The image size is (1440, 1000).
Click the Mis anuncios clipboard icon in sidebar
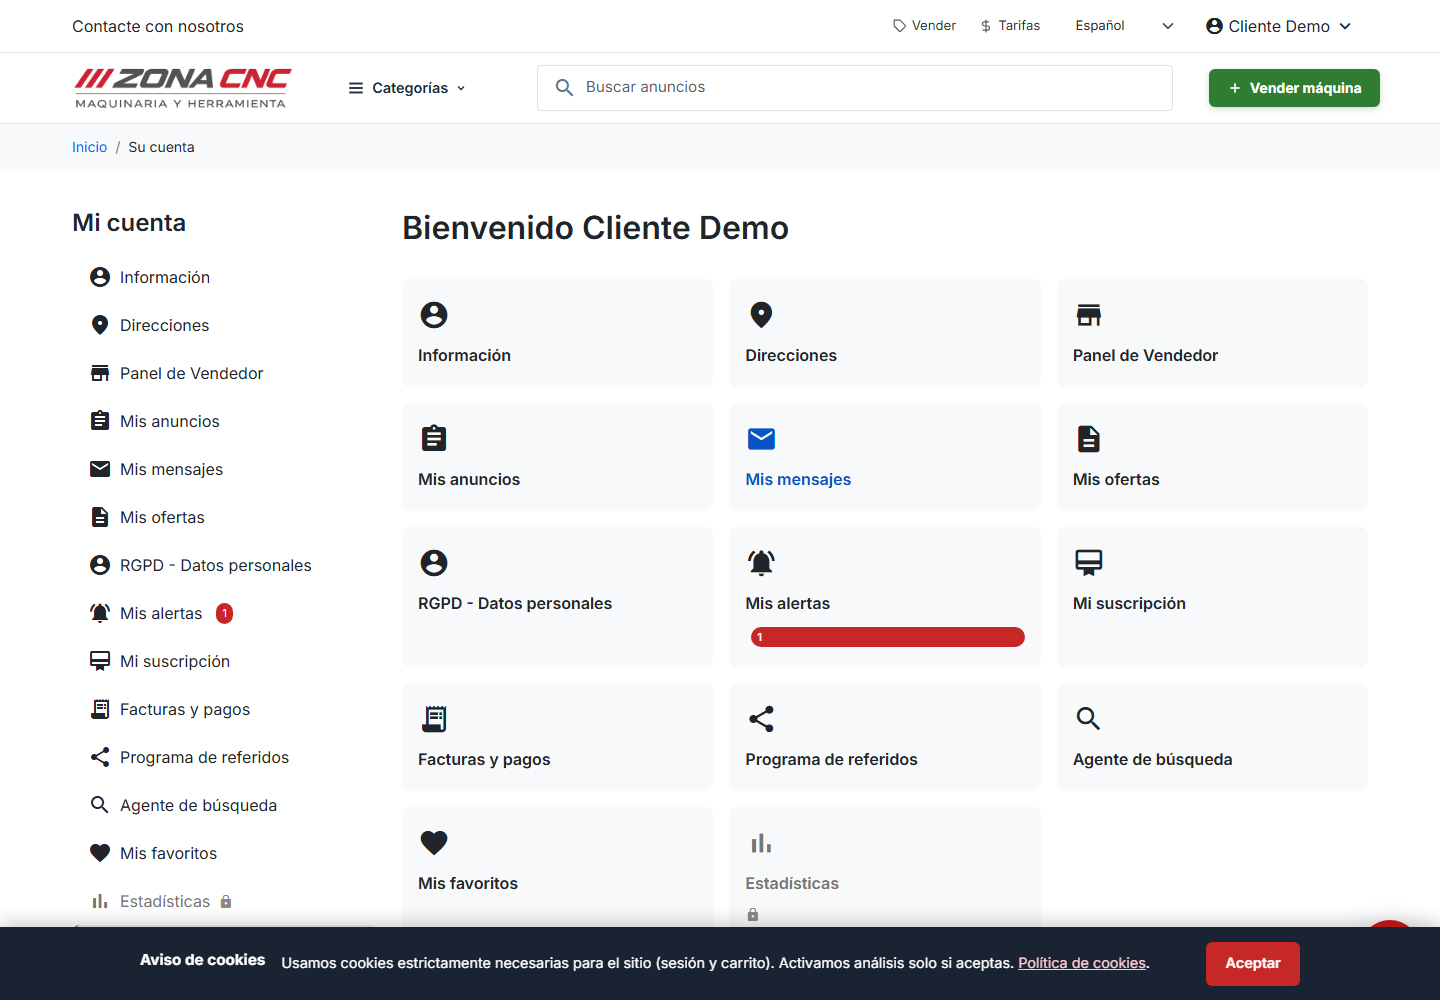[x=100, y=421]
